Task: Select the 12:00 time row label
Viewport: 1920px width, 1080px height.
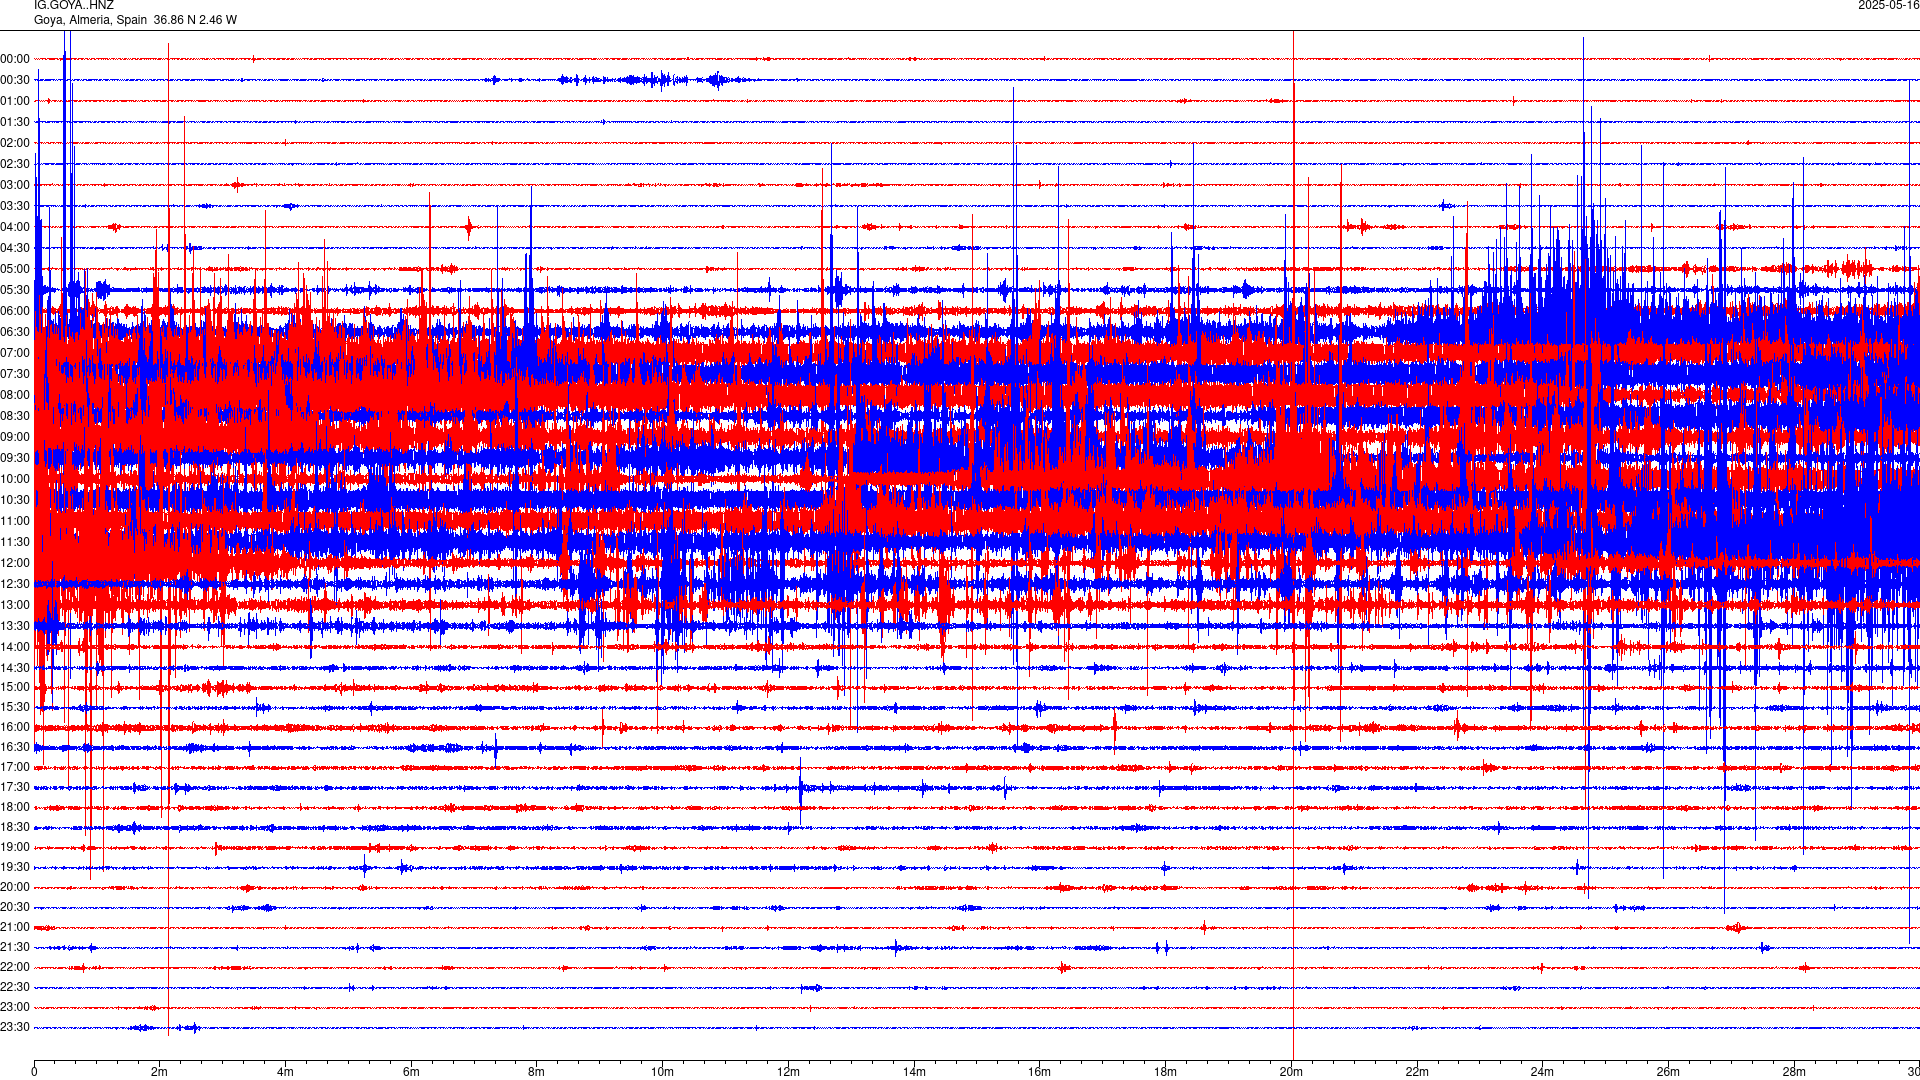Action: 15,563
